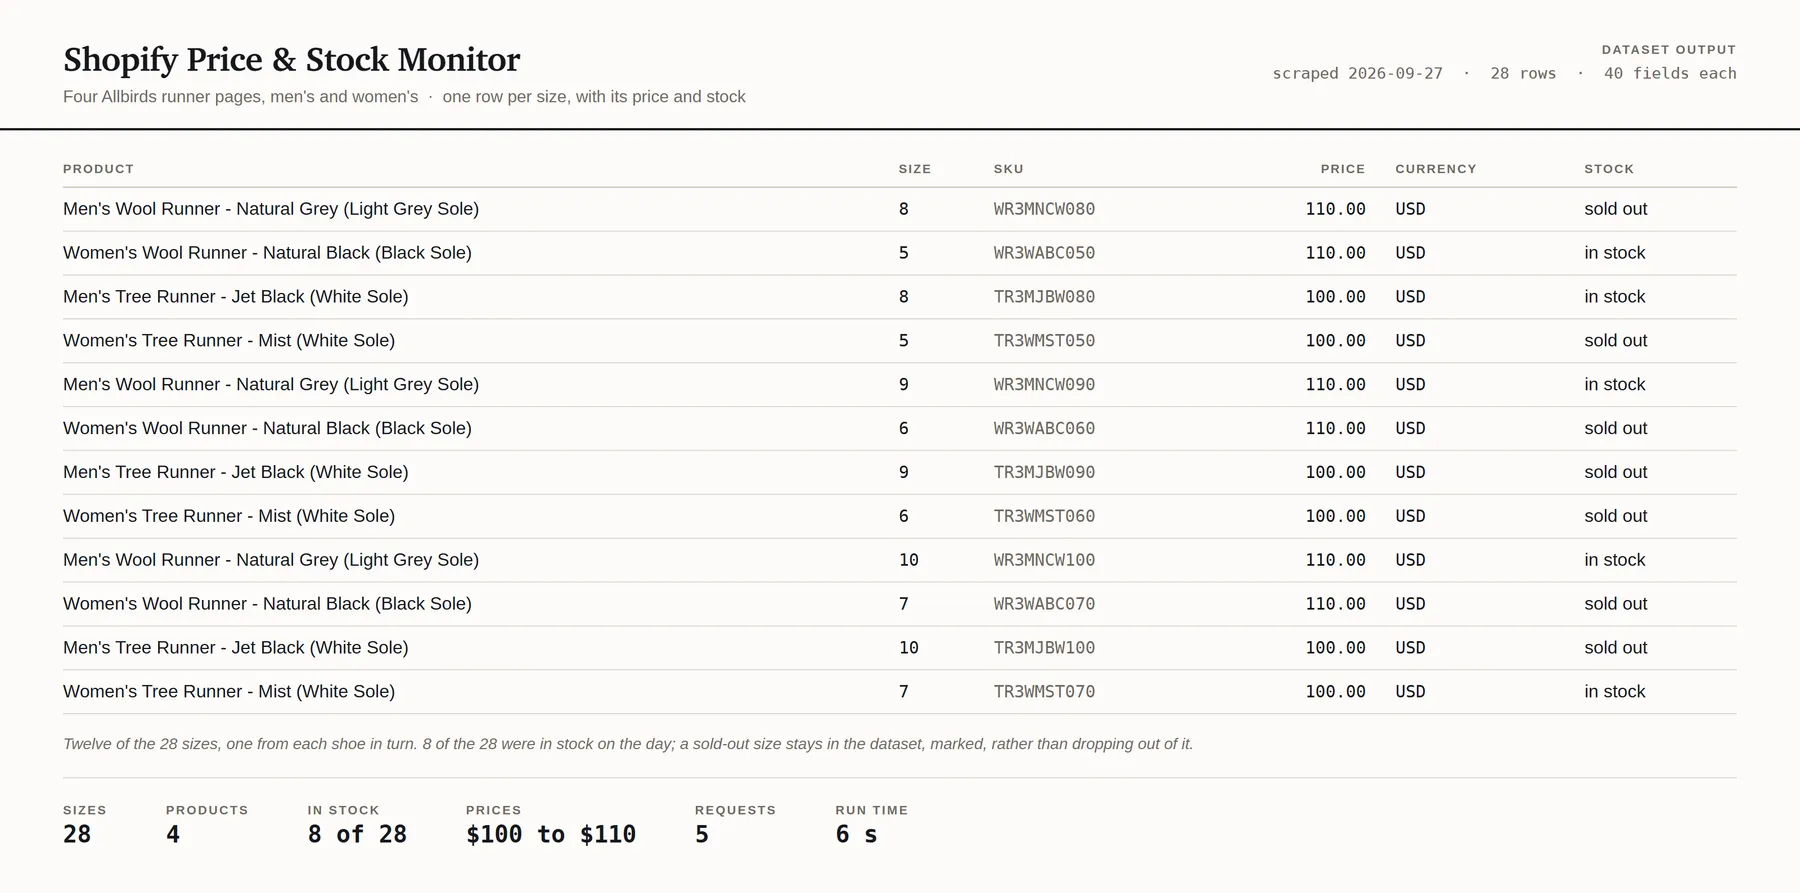Click 'in stock' status in TR3MJBW080 row
Image resolution: width=1800 pixels, height=893 pixels.
(x=1614, y=297)
